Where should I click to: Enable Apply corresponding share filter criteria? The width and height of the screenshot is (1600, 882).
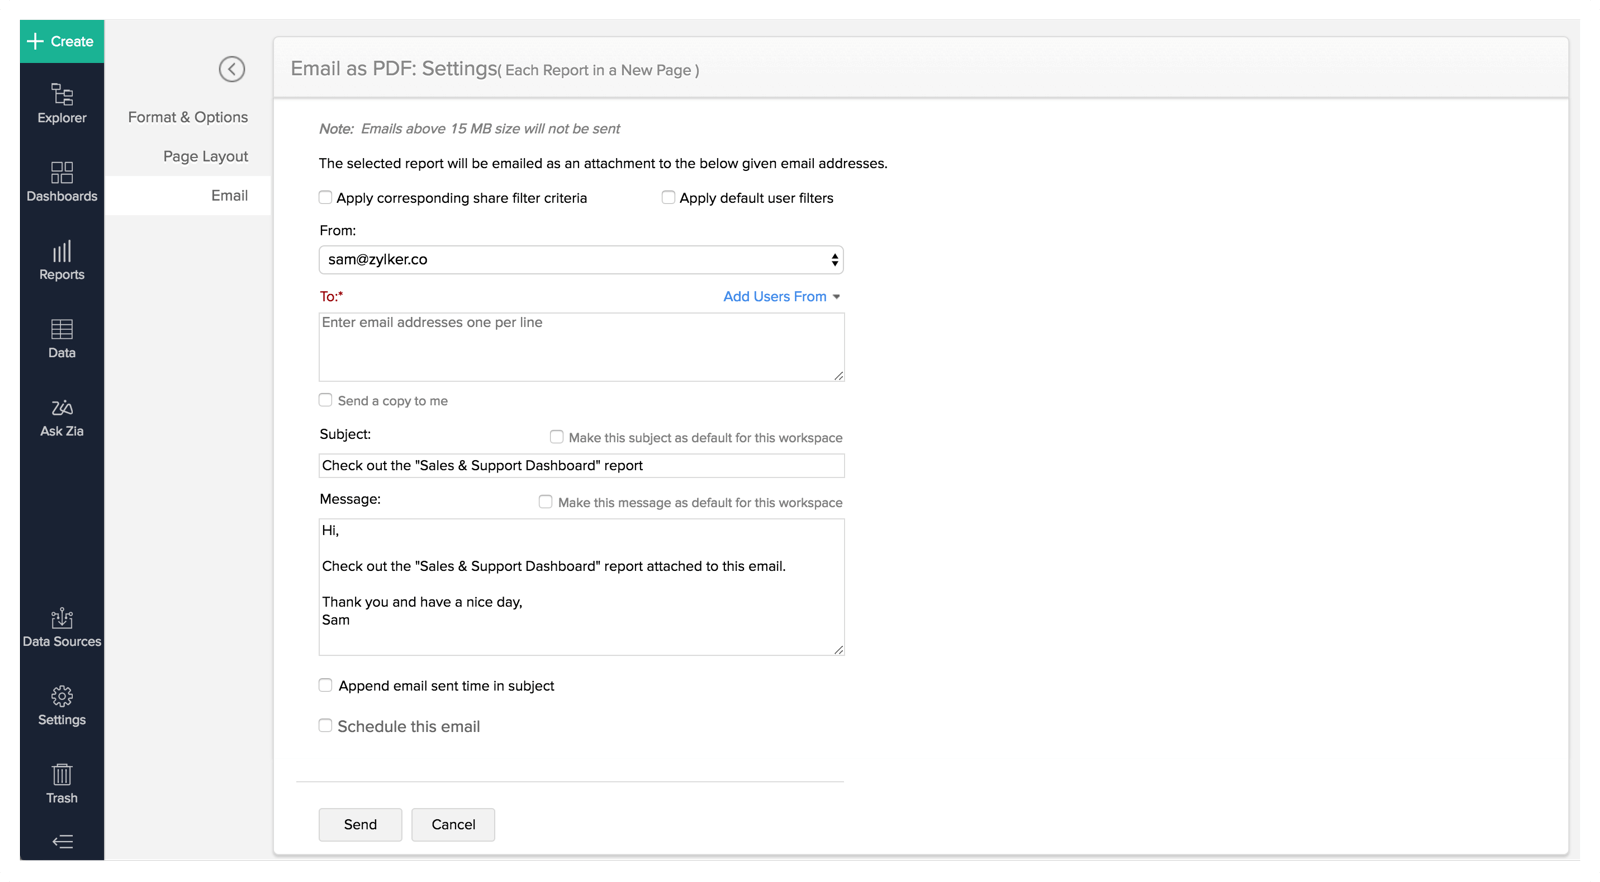326,198
